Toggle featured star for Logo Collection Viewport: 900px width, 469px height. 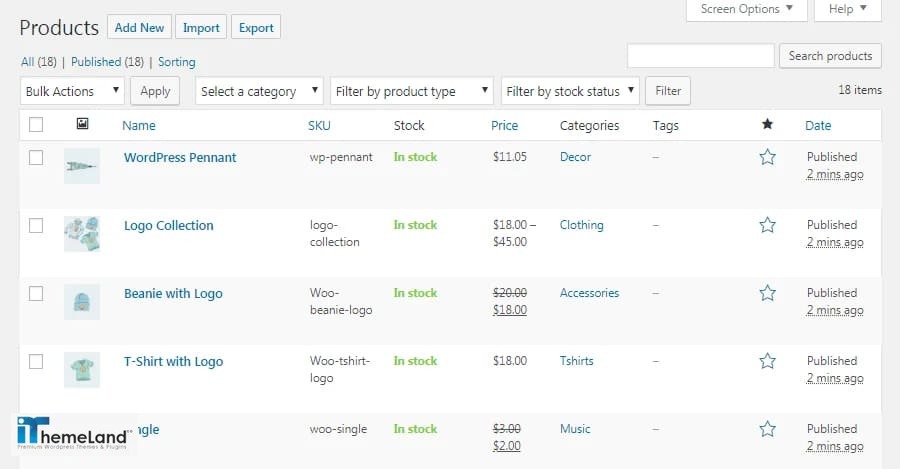click(x=767, y=225)
